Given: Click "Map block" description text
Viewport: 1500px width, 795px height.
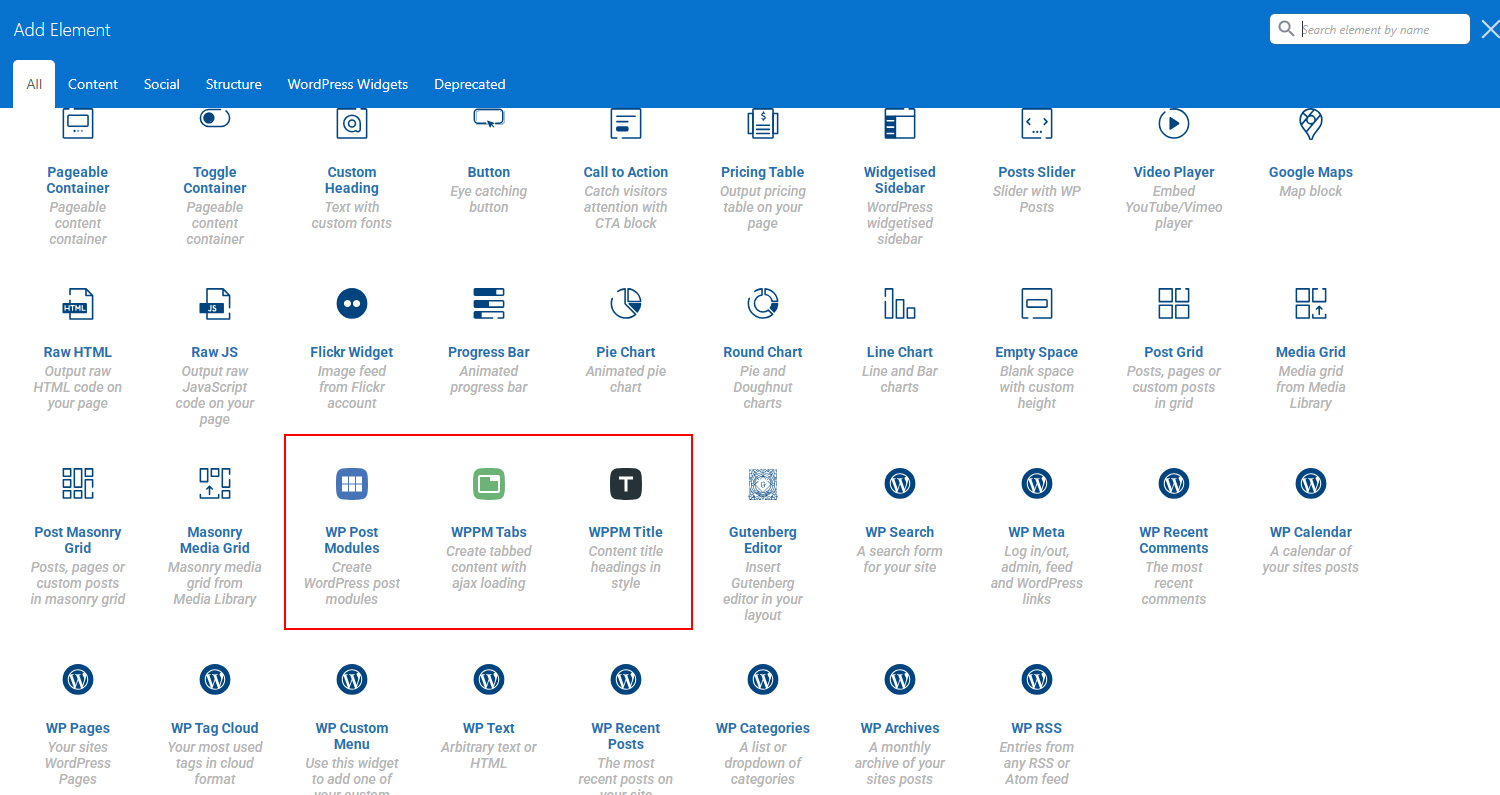Looking at the screenshot, I should (1311, 191).
